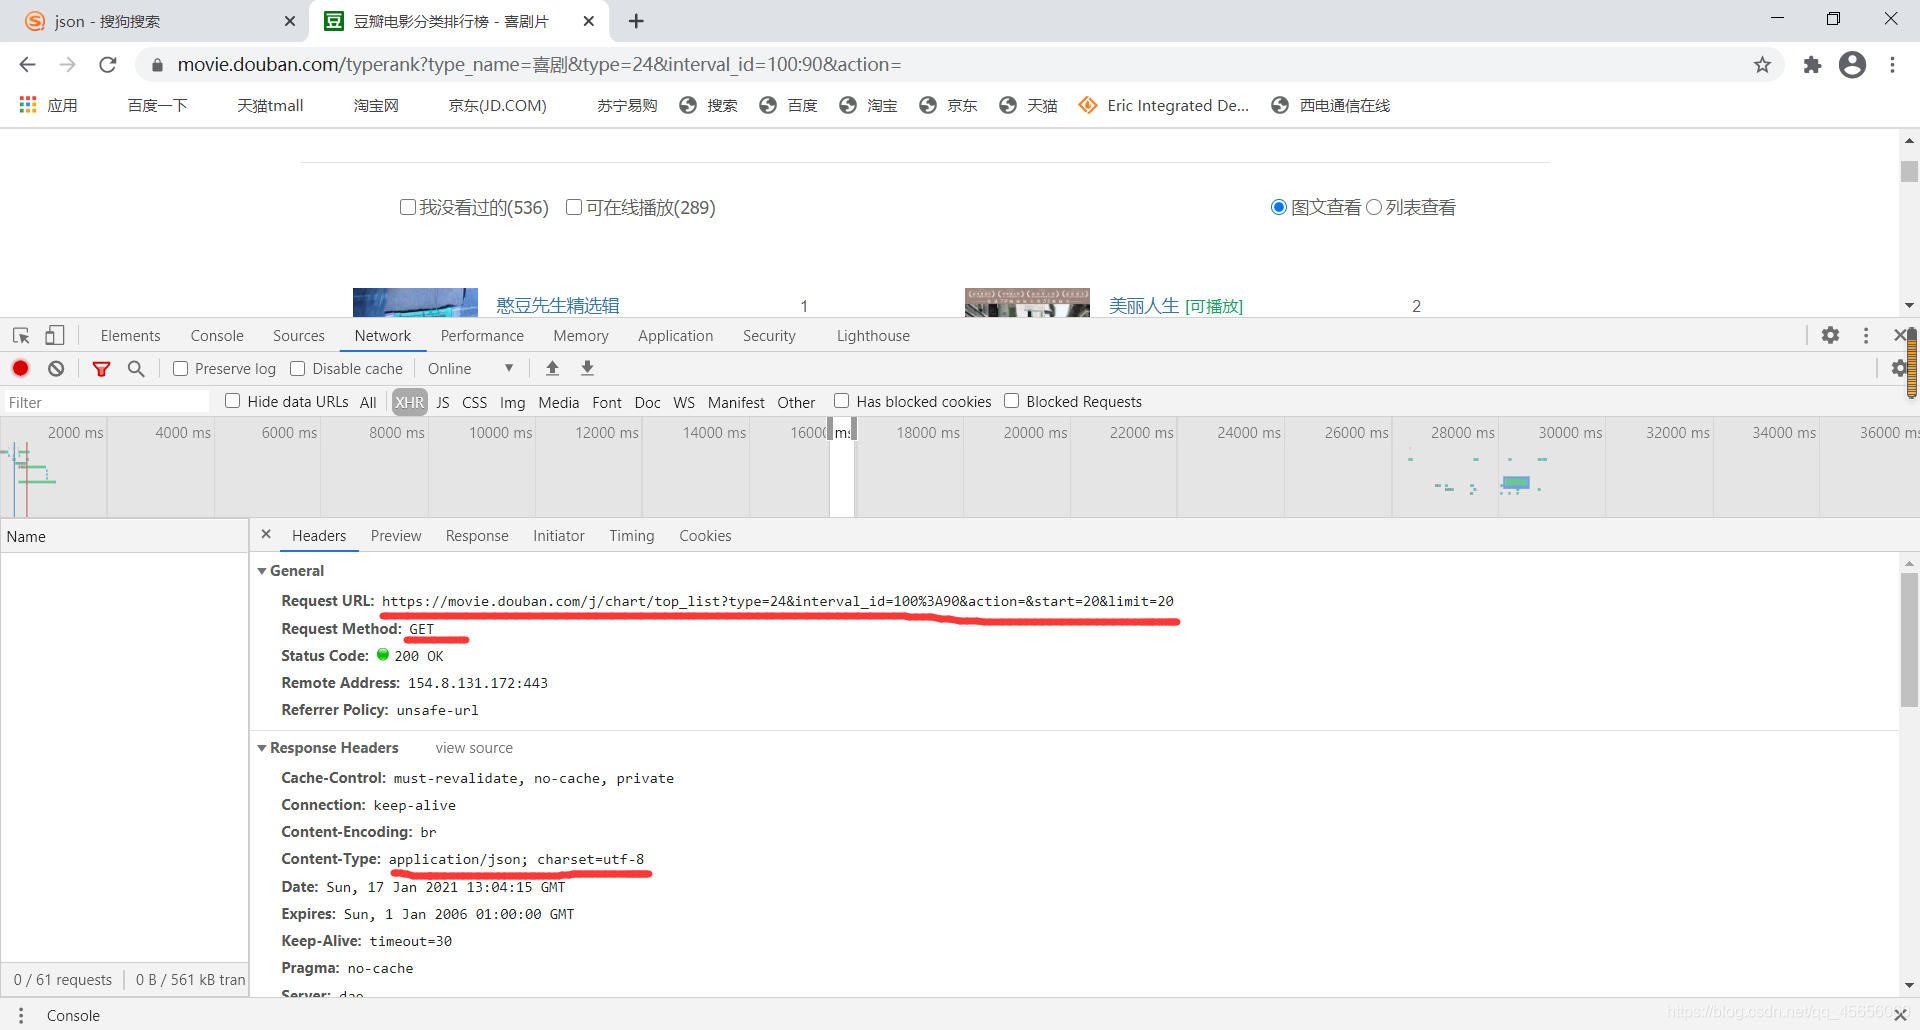Filter requests by JS type
The image size is (1920, 1030).
(x=443, y=402)
